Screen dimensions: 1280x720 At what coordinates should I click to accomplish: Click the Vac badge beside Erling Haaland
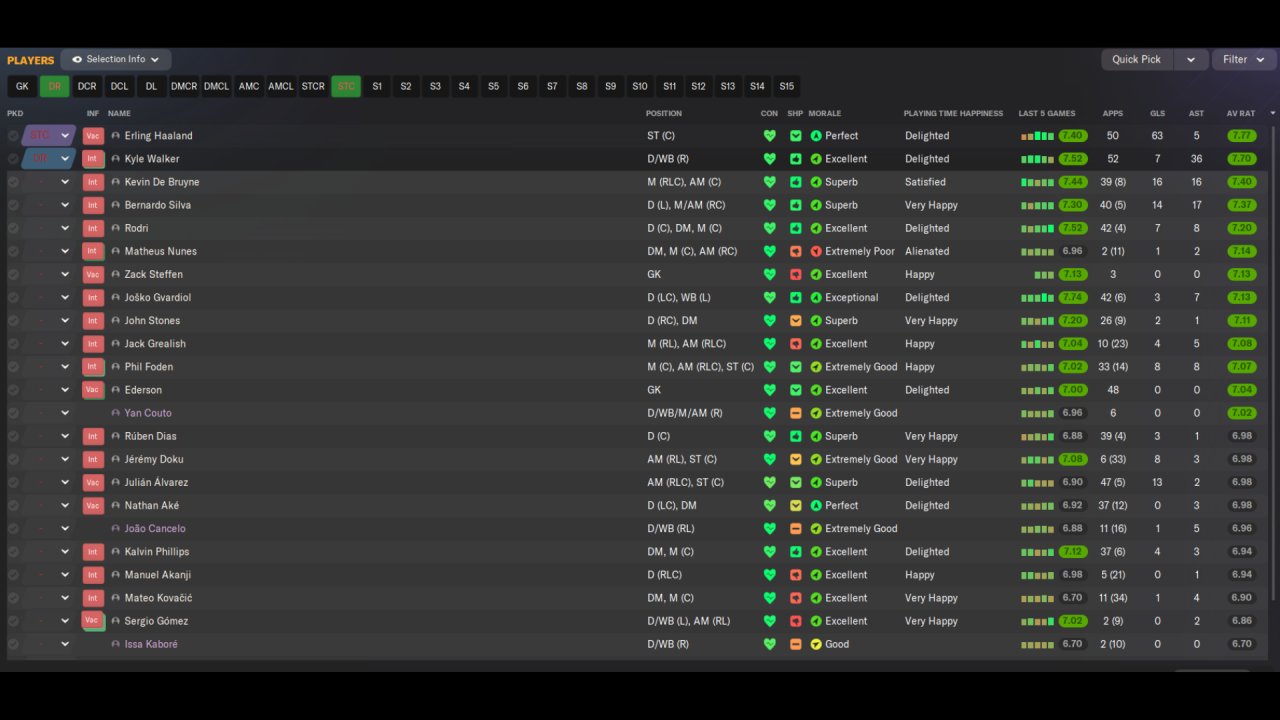93,136
